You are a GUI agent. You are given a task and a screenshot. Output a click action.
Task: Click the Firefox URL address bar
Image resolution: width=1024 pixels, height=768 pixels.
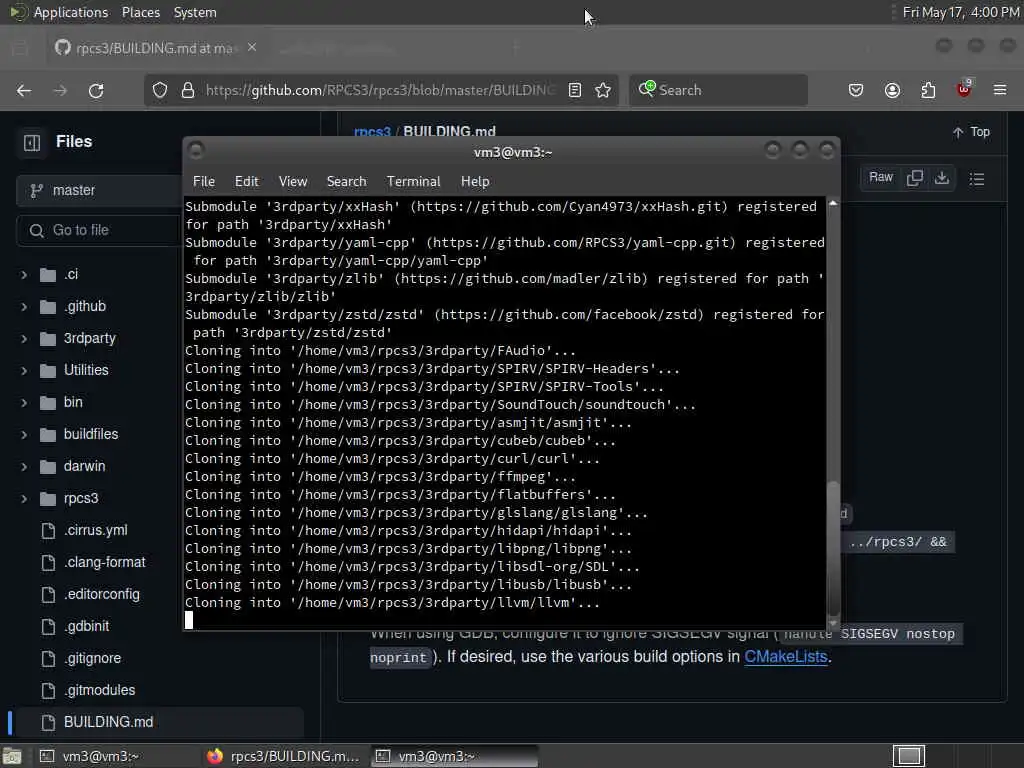click(x=379, y=90)
